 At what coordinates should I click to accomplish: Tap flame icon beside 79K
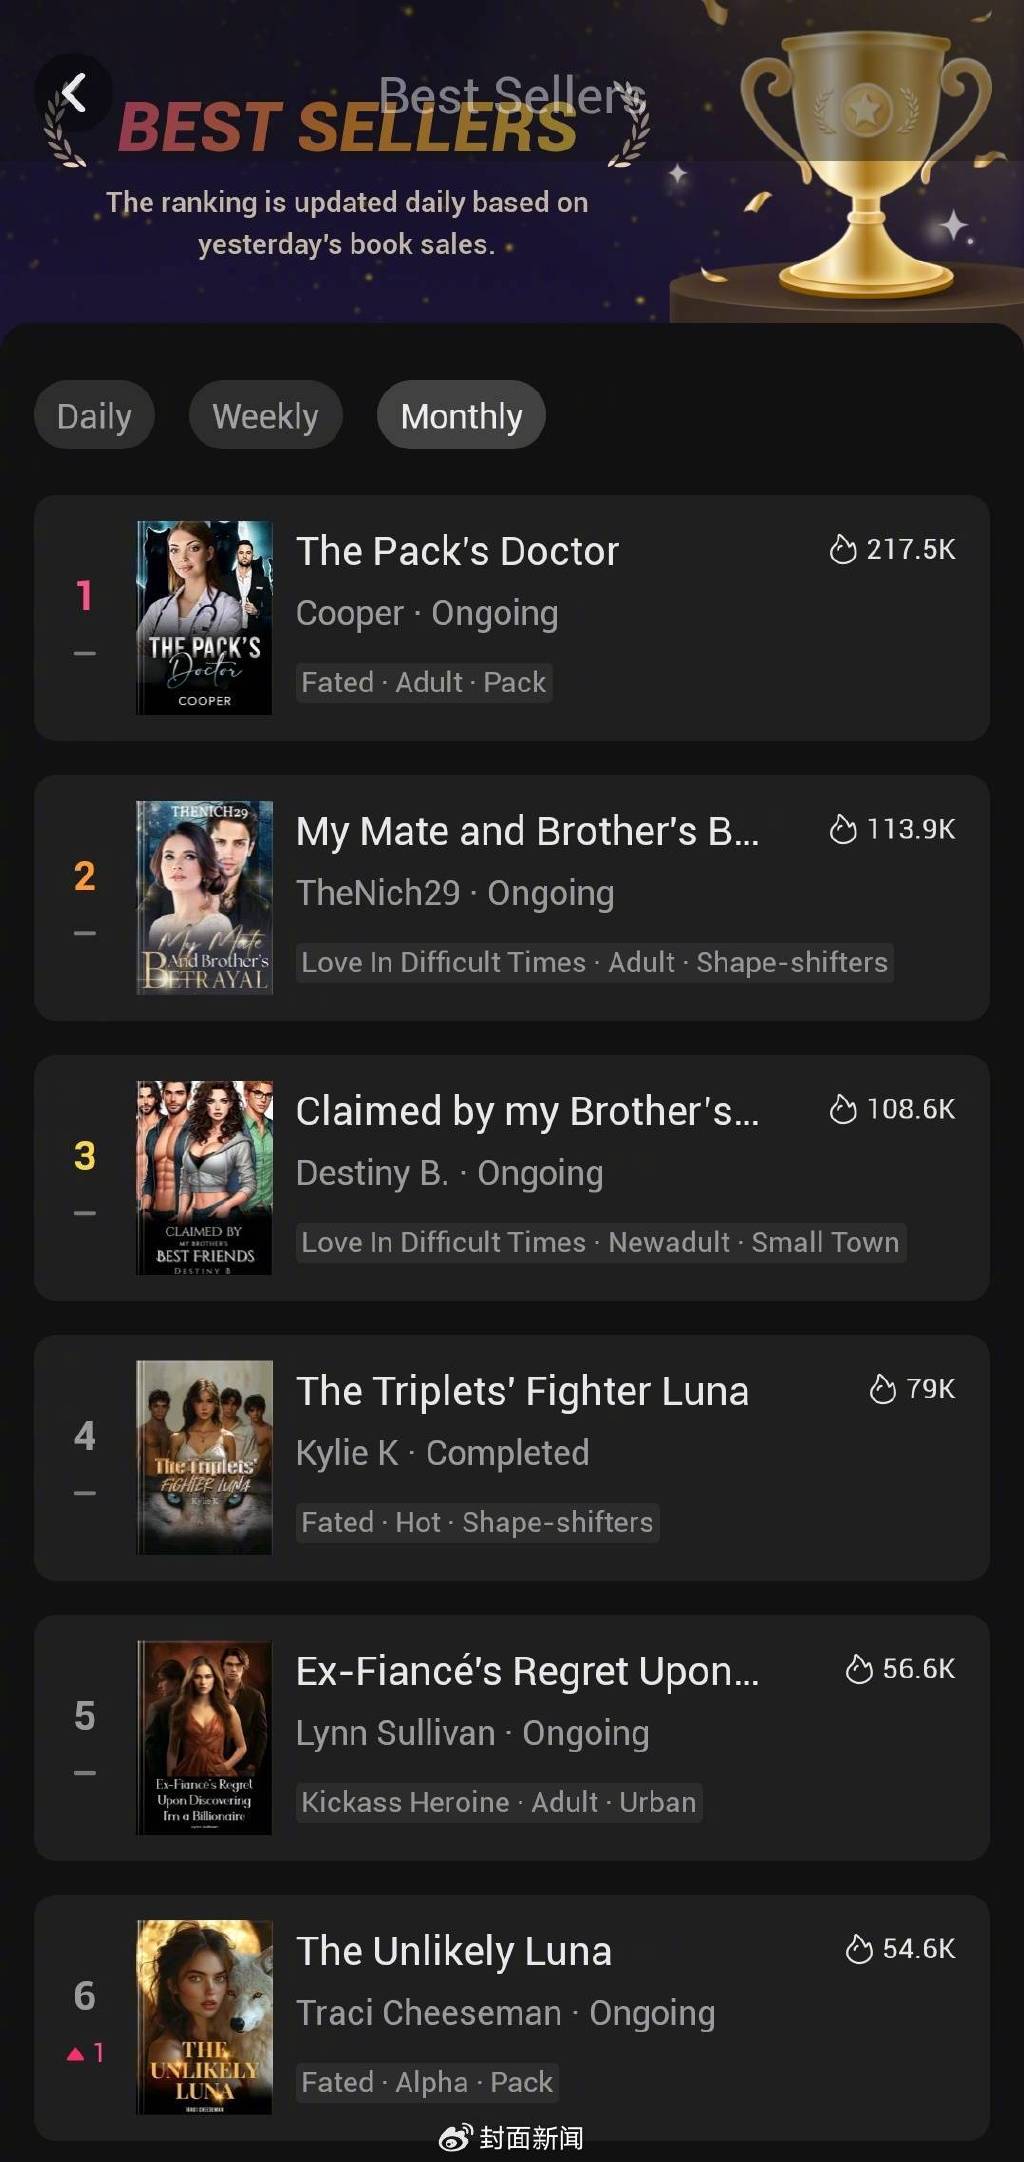[x=883, y=1389]
